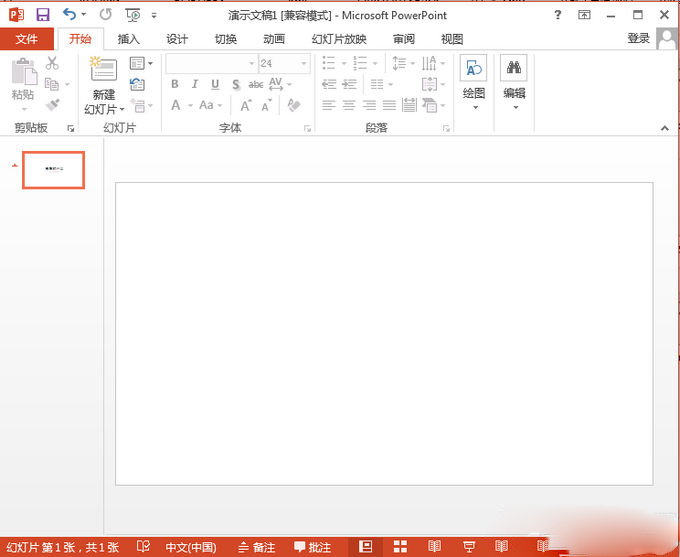The width and height of the screenshot is (680, 557).
Task: Switch to the 幻灯片放映 tab
Action: 339,39
